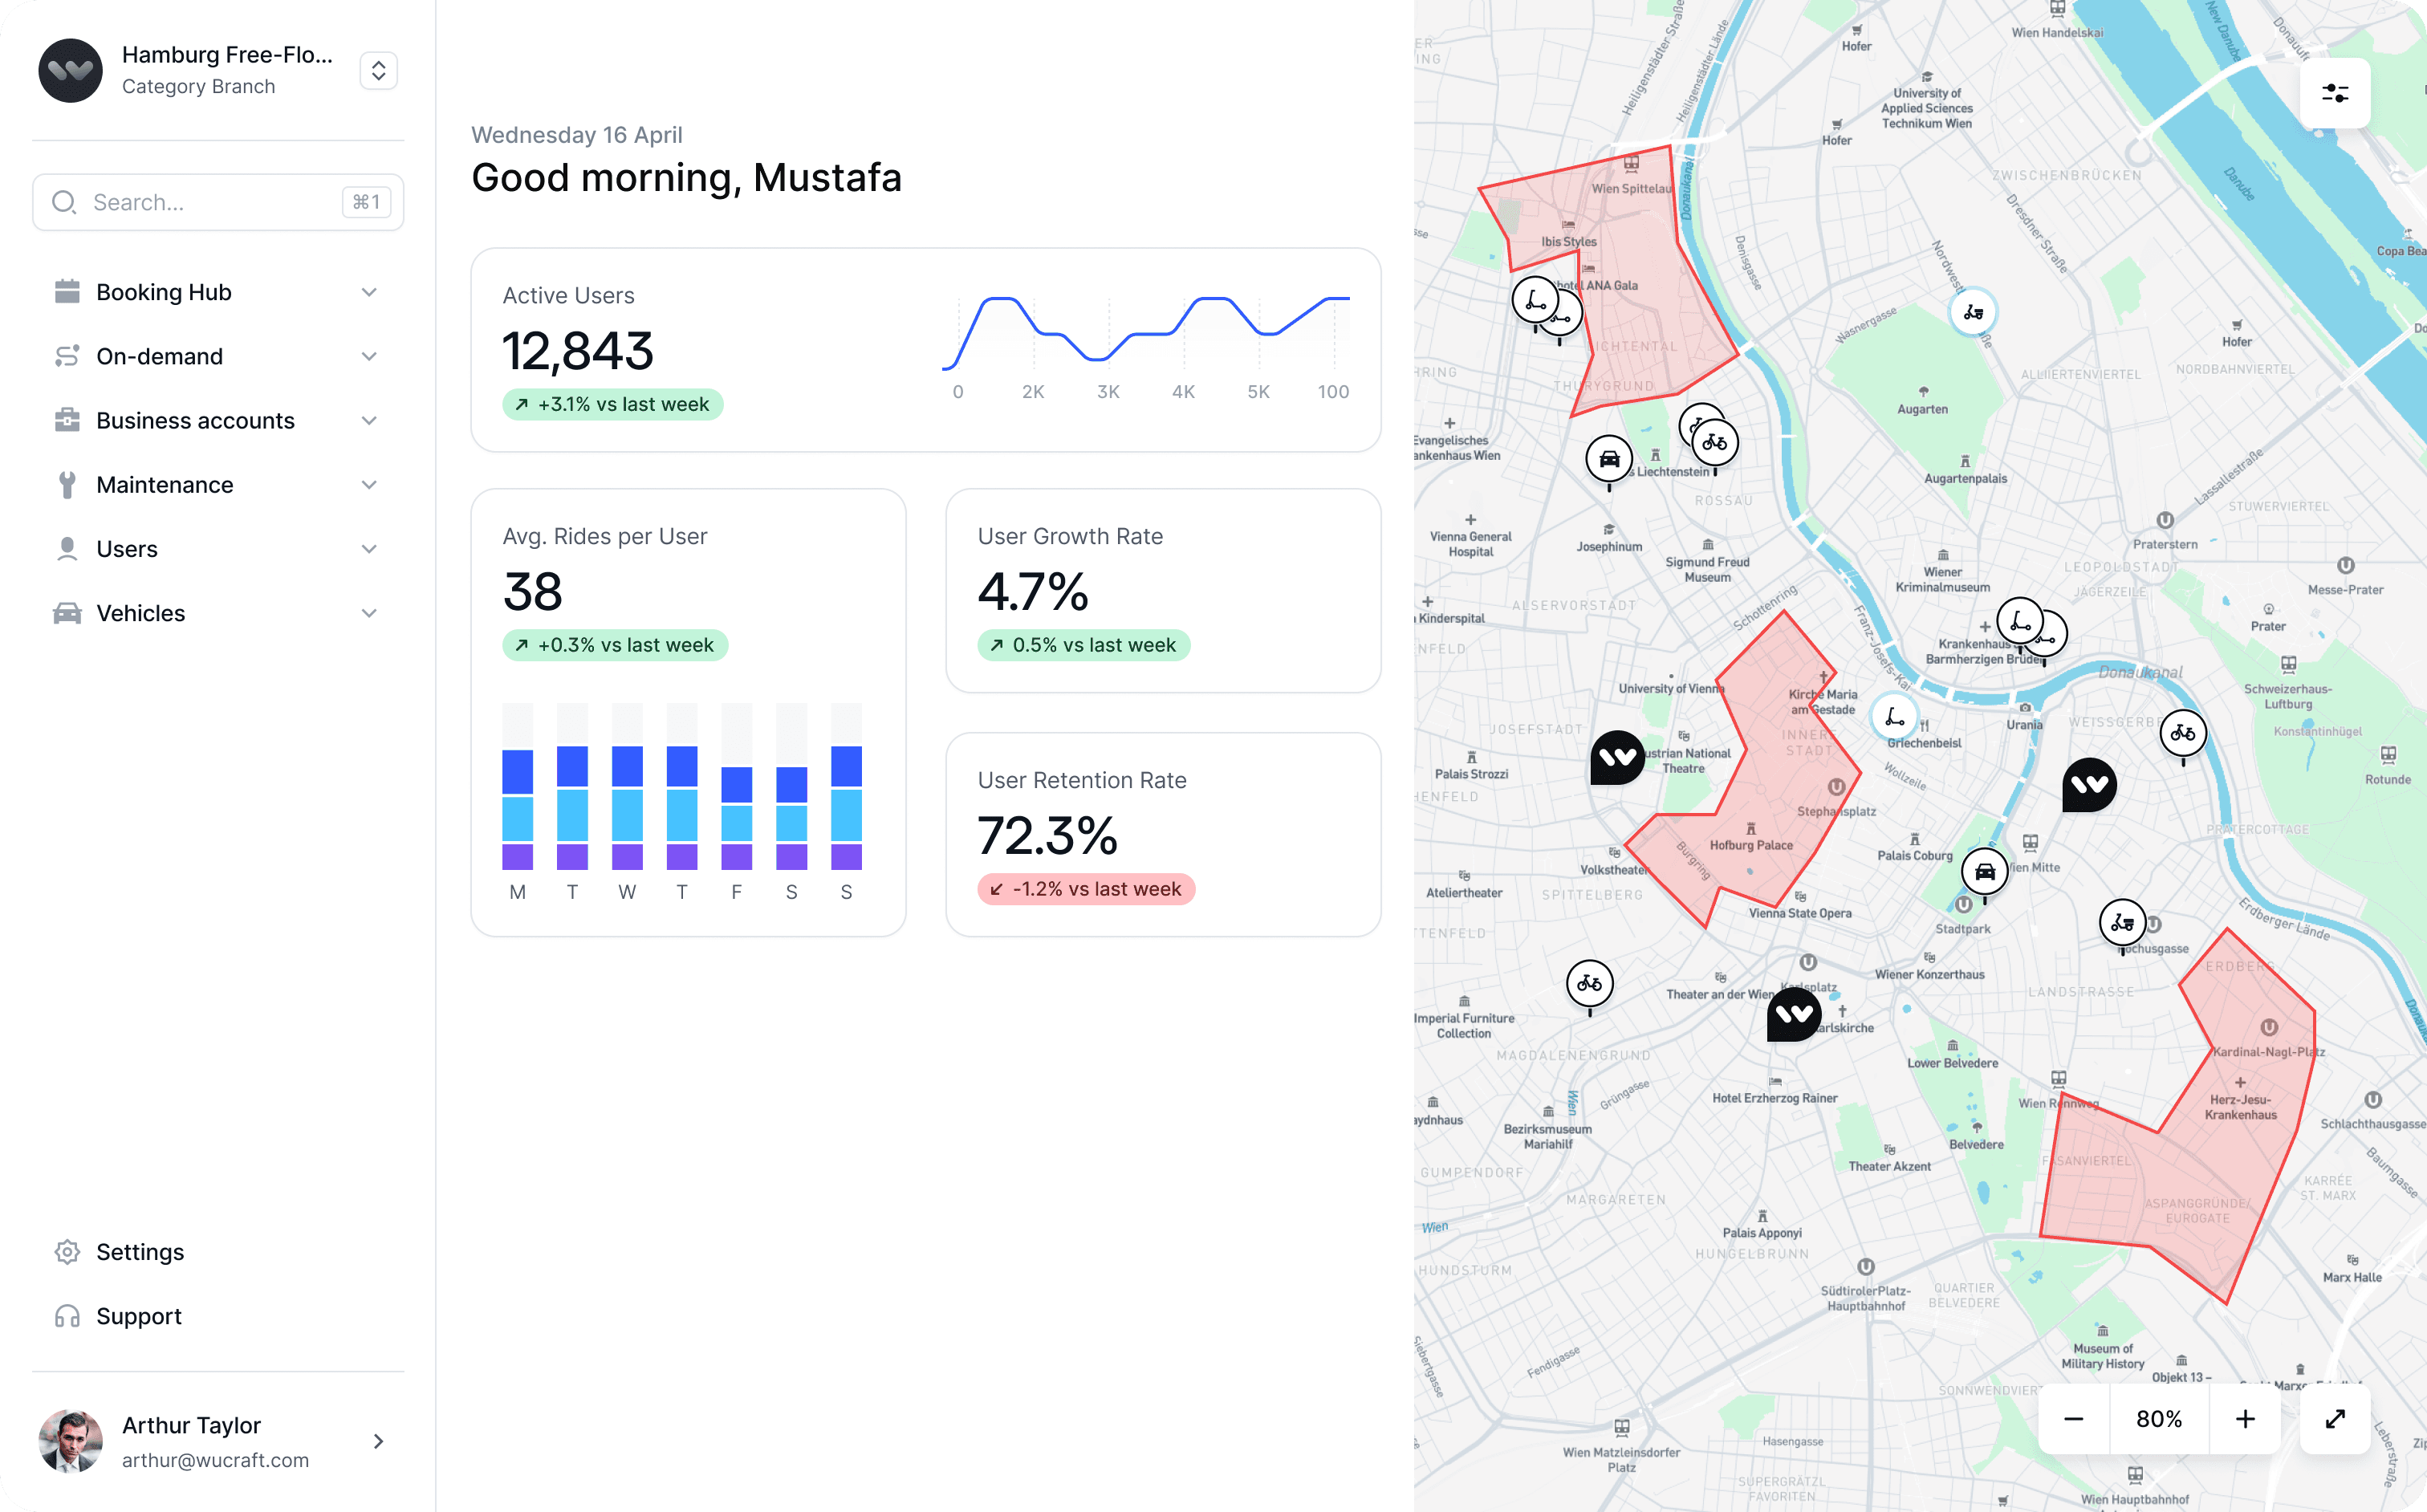Zoom out the map with minus button
Screen dimensions: 2427x1512
(2073, 1418)
